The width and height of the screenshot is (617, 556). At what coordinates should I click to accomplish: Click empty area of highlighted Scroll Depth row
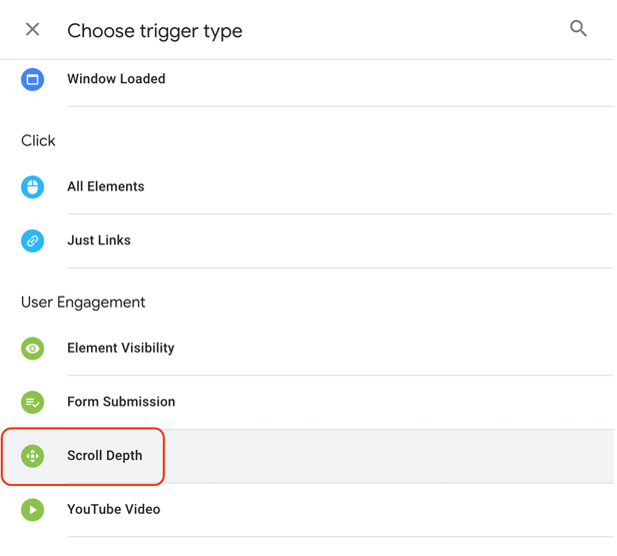(x=386, y=456)
